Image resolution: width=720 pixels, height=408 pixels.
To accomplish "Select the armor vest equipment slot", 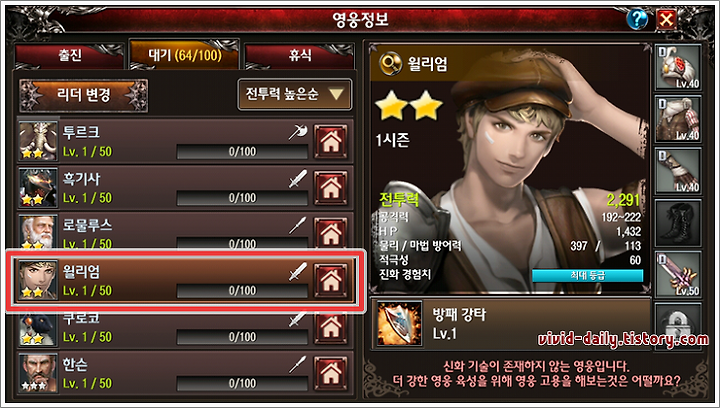I will tap(678, 119).
